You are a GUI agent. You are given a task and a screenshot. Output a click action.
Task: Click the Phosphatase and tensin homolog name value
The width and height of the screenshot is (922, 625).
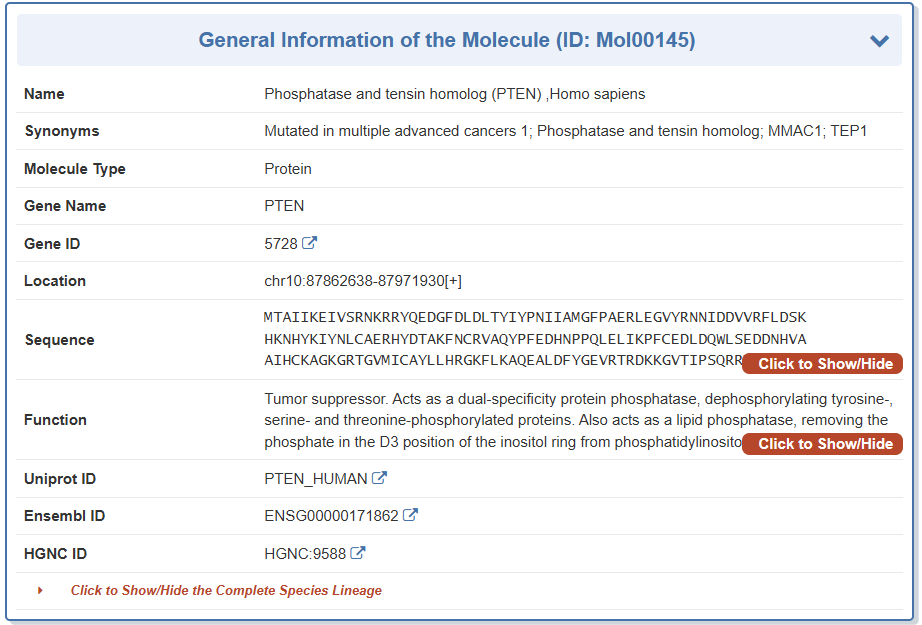tap(454, 94)
